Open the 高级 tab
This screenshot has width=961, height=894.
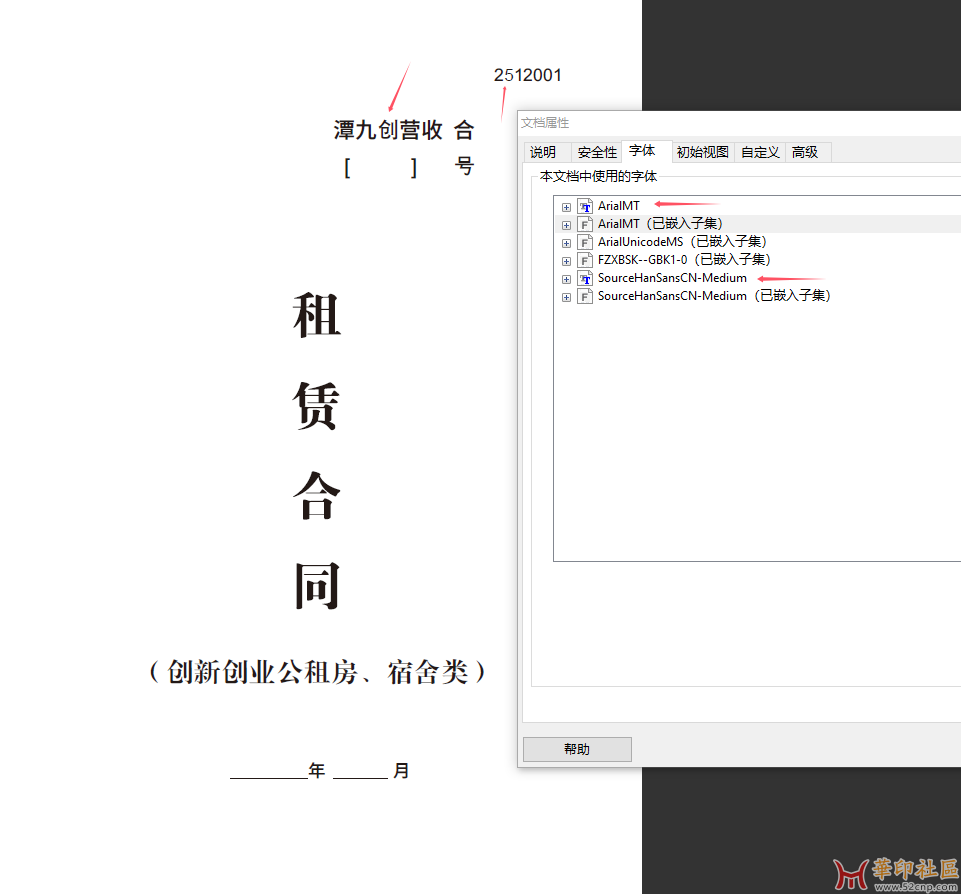(805, 152)
